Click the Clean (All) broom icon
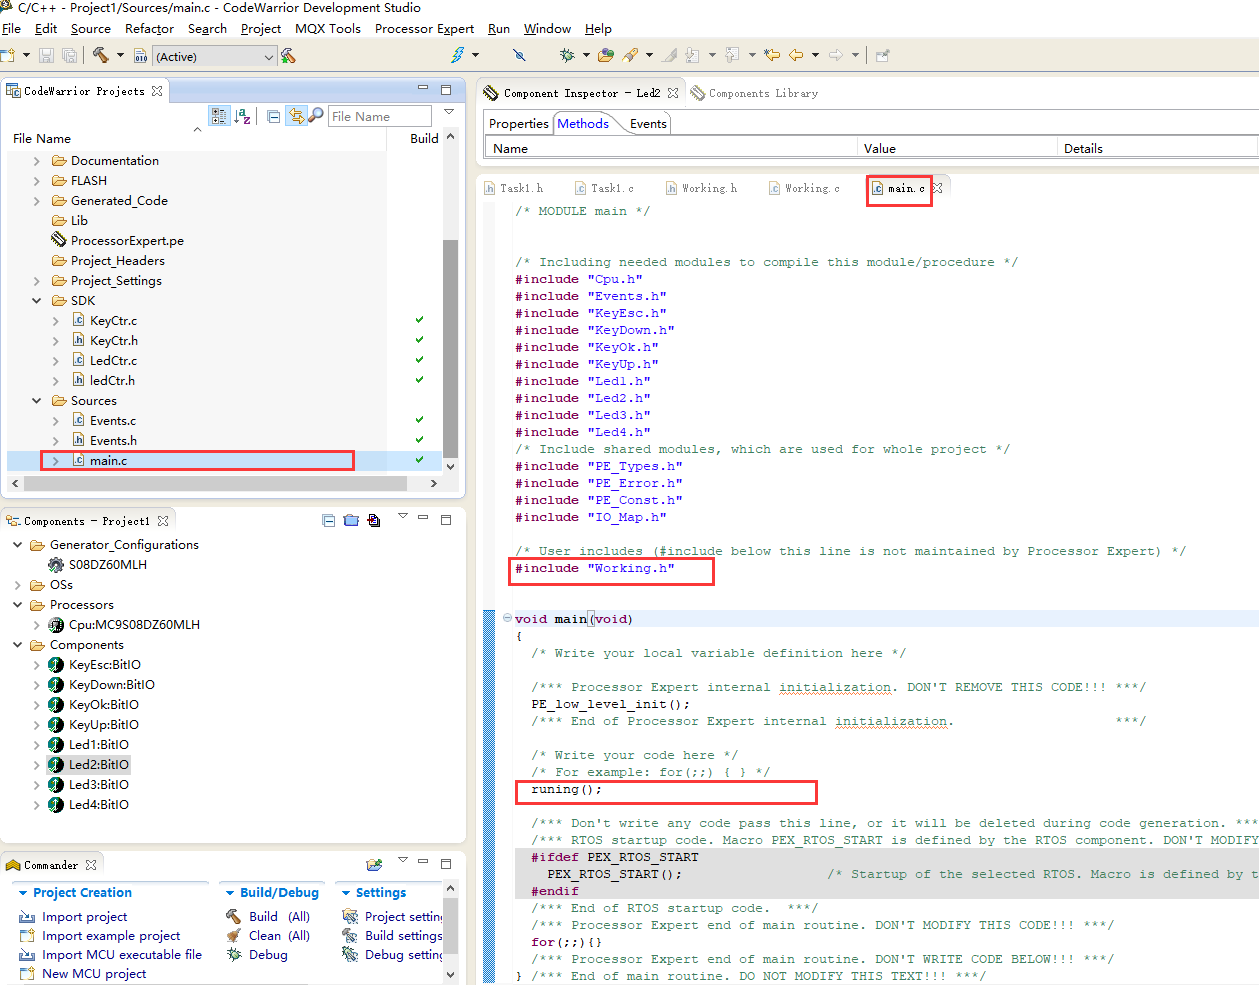 click(234, 935)
